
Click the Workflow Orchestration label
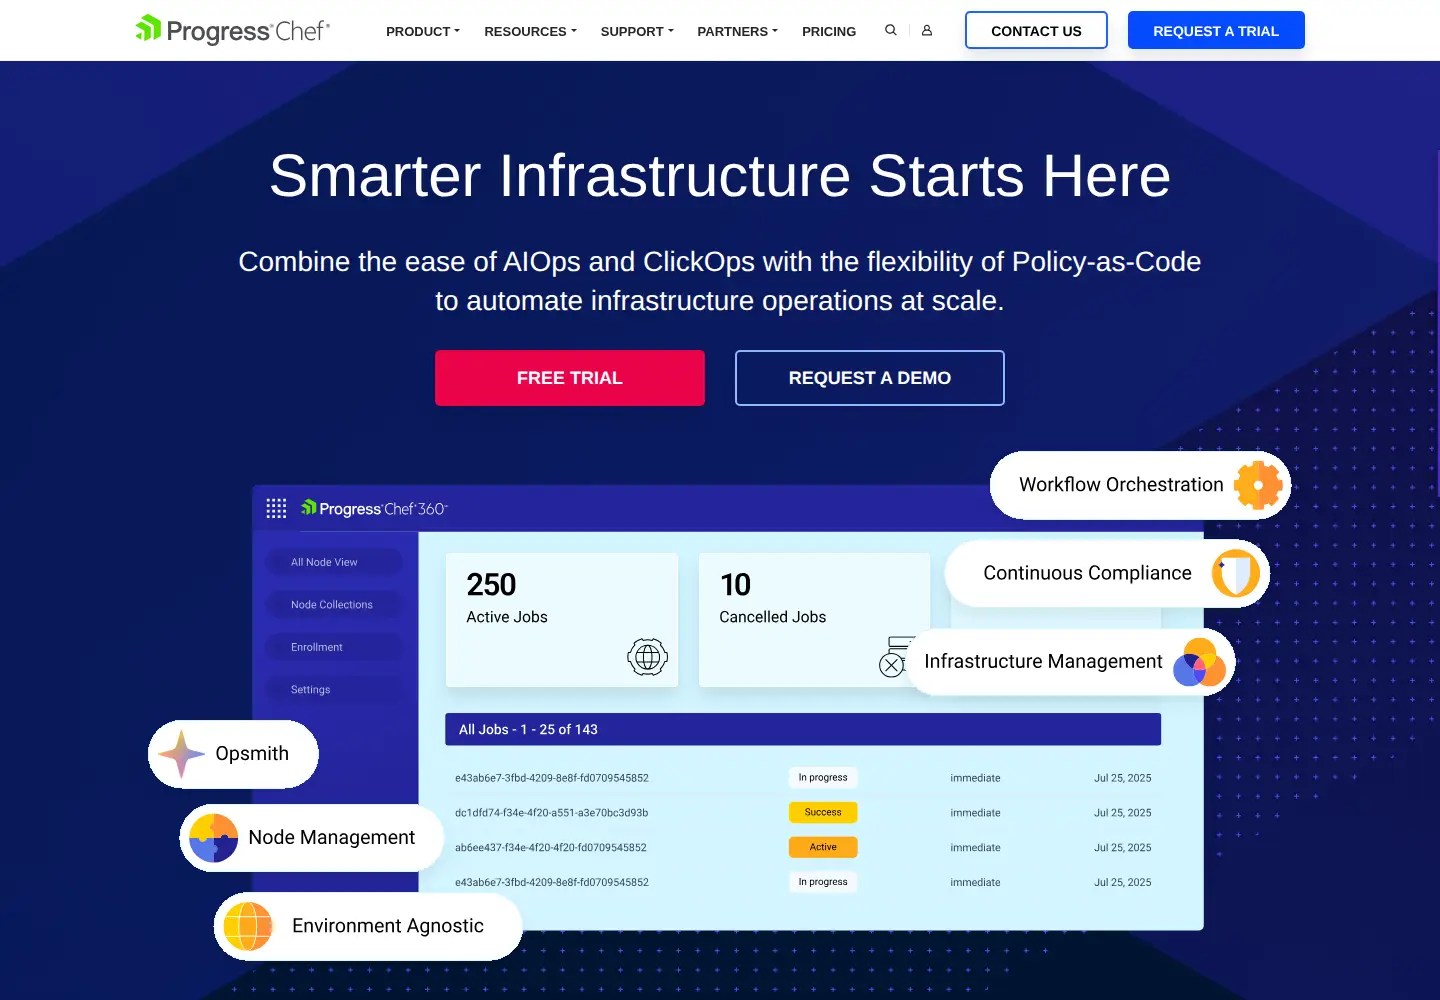pos(1121,485)
